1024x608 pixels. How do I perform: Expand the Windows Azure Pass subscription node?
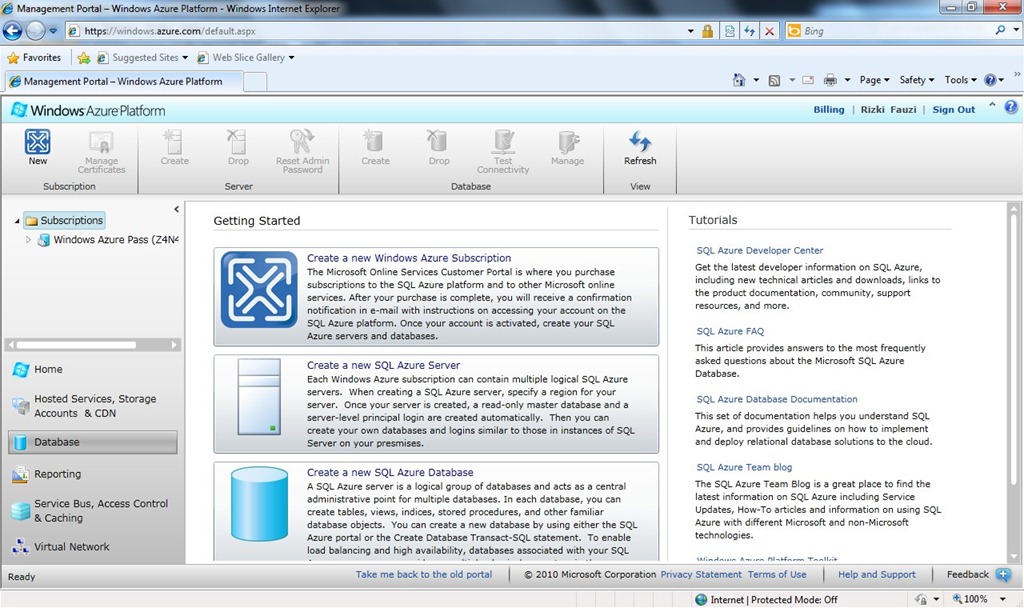coord(28,240)
